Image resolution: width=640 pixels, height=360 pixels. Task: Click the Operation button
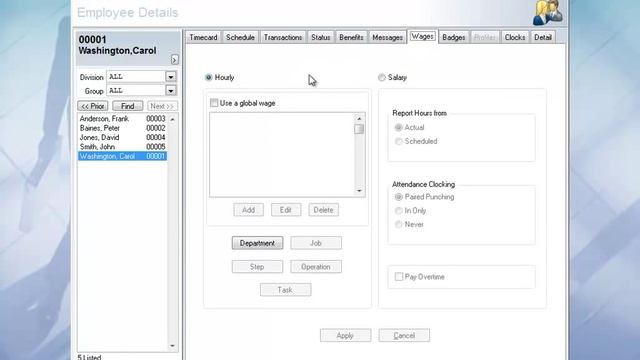coord(316,267)
